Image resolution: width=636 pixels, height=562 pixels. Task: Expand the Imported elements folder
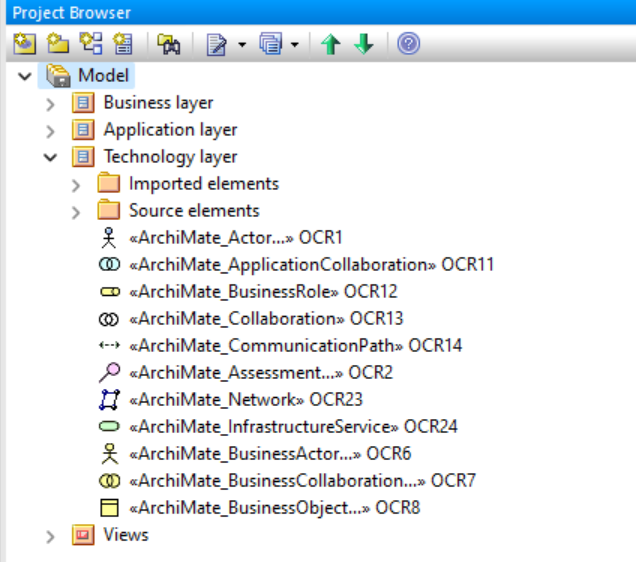click(x=76, y=184)
